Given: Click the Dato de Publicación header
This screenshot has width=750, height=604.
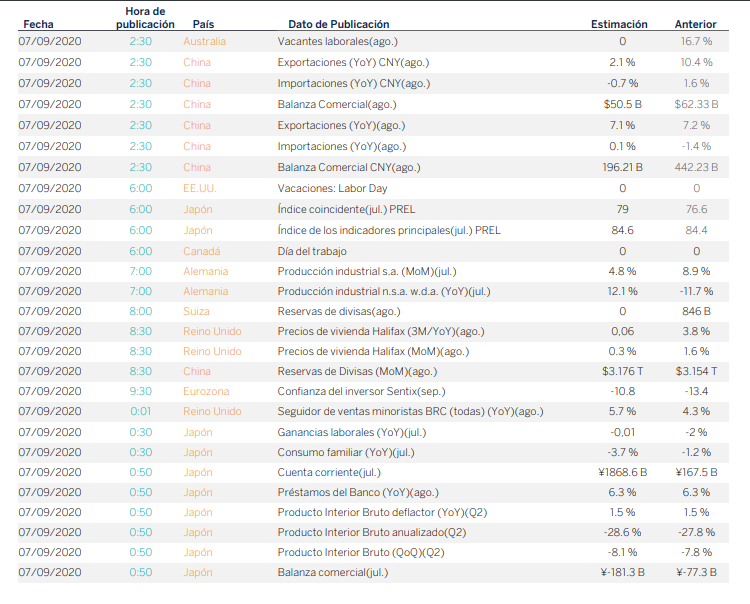Looking at the screenshot, I should 338,24.
